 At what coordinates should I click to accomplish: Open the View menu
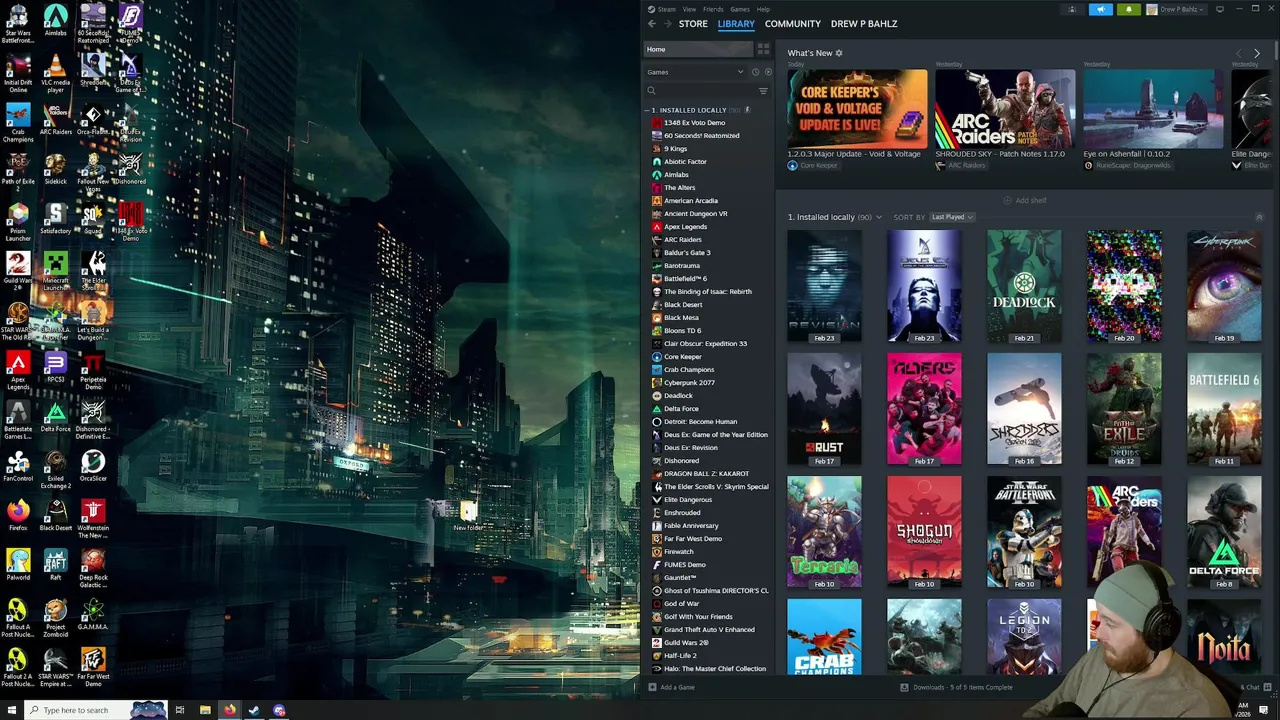pyautogui.click(x=689, y=9)
